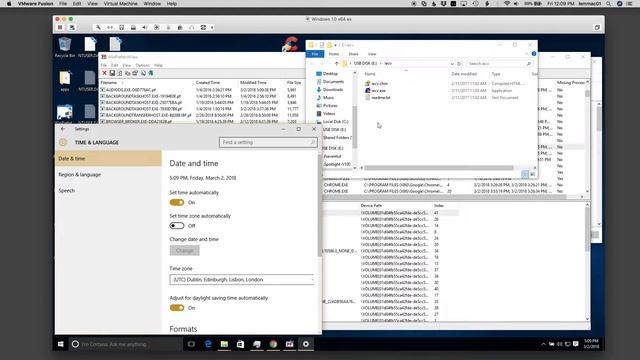The width and height of the screenshot is (640, 360).
Task: Click the Find a setting search box
Action: coord(268,142)
